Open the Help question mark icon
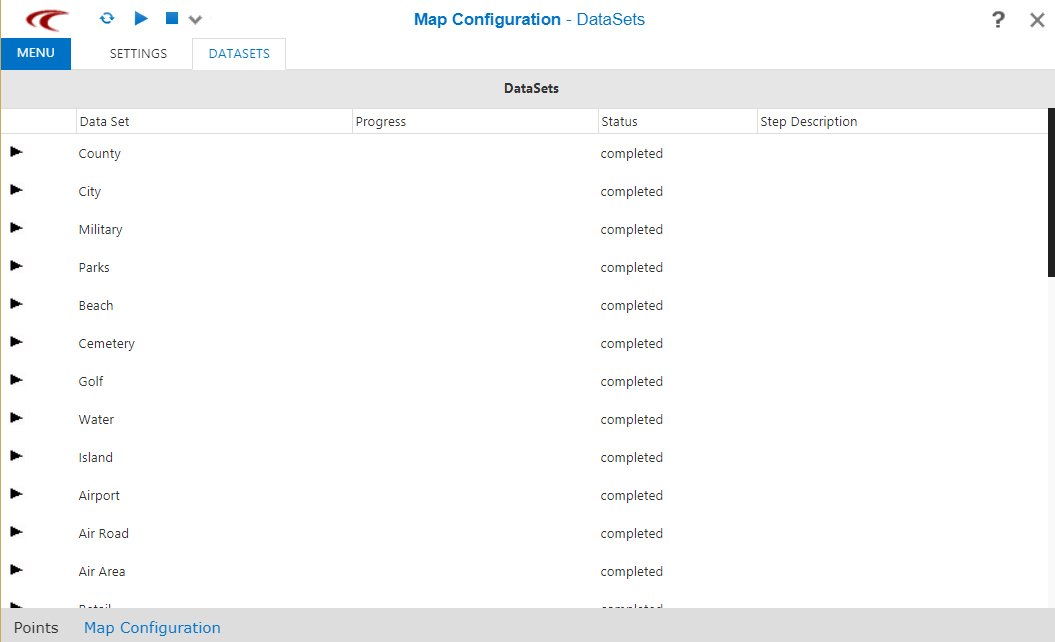The image size is (1055, 642). 998,19
